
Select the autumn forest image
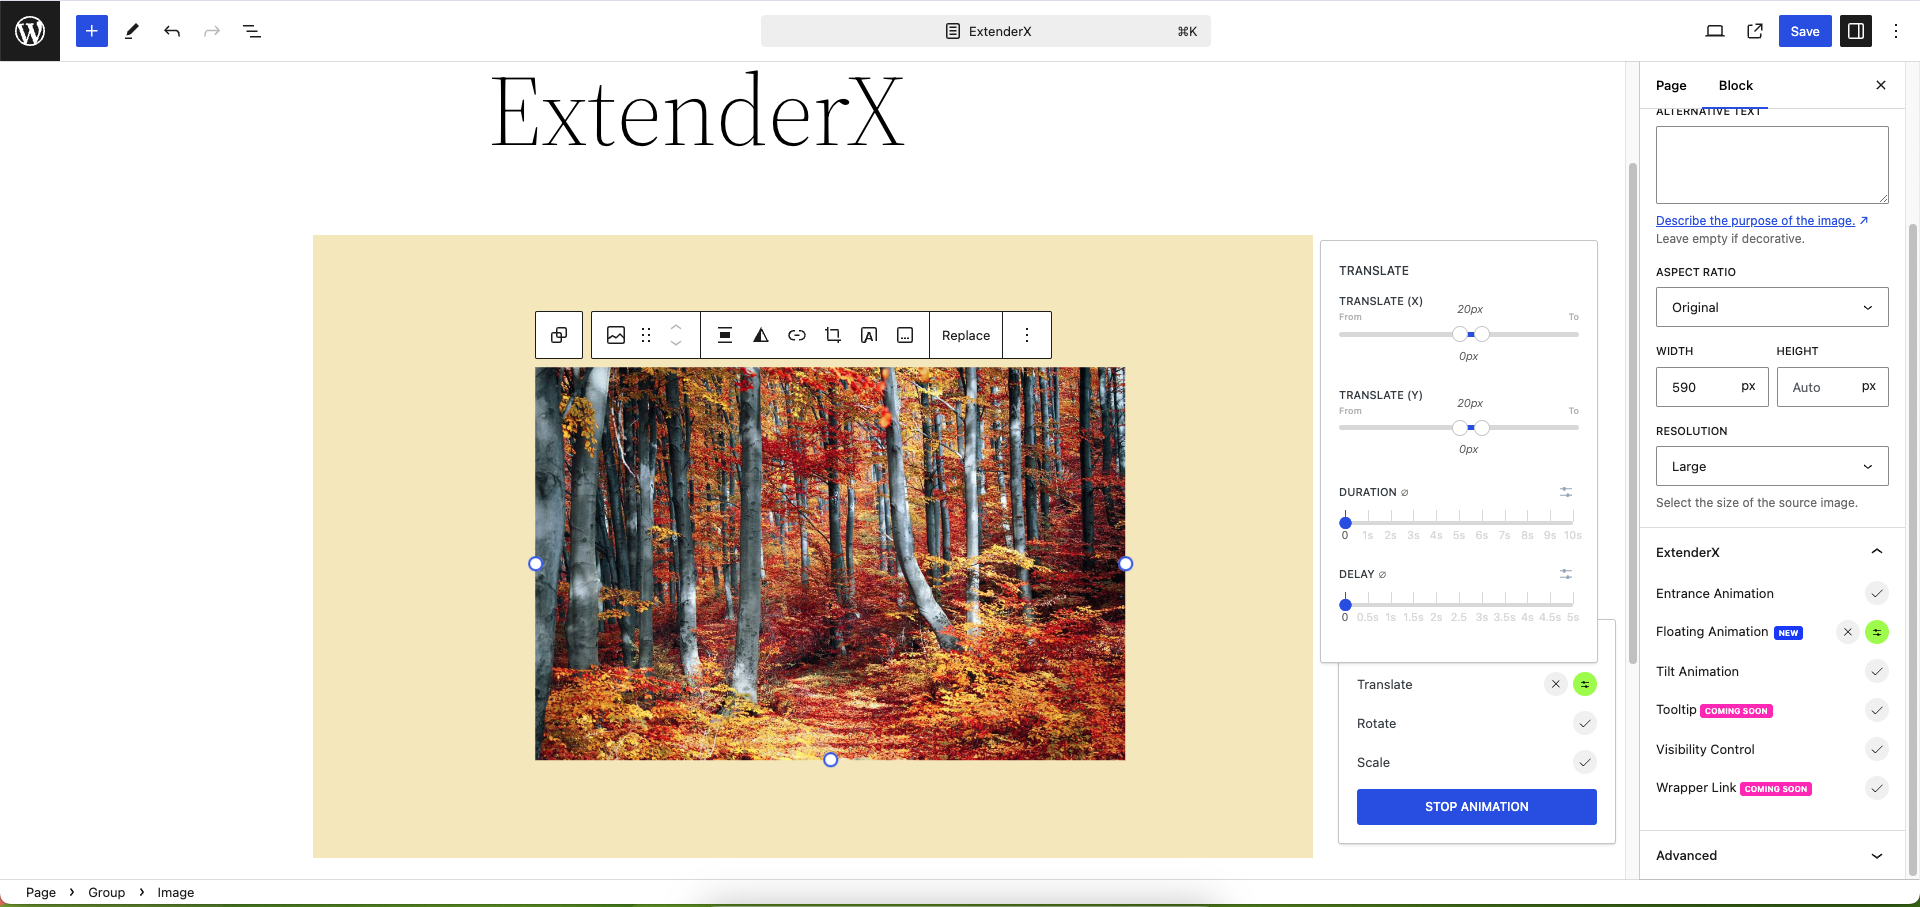coord(830,563)
